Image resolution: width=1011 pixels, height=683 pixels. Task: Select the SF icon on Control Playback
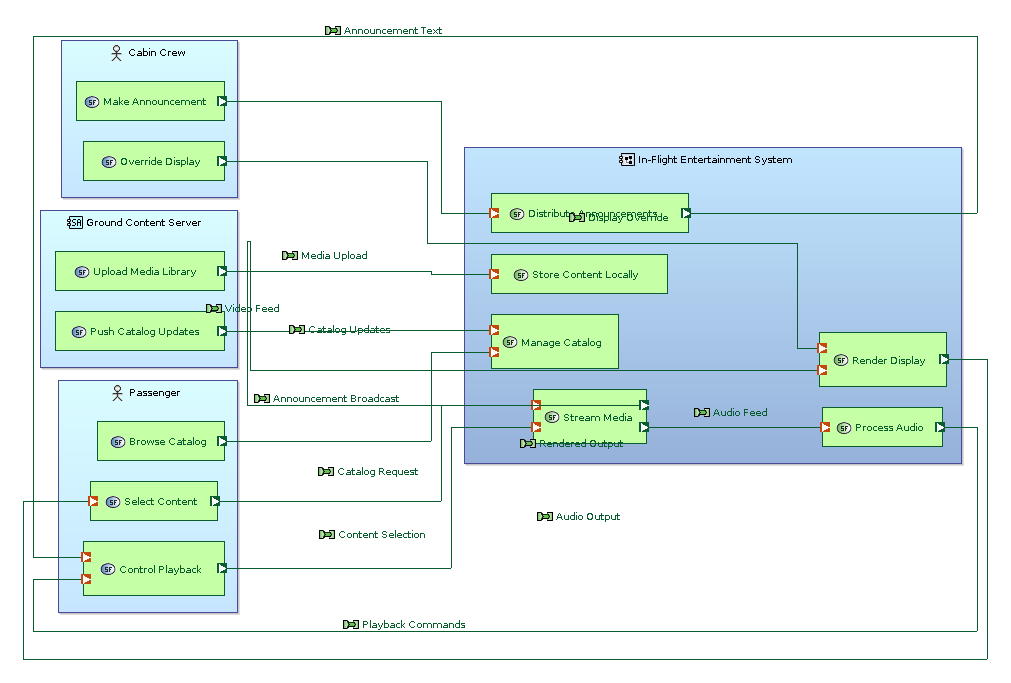click(107, 568)
